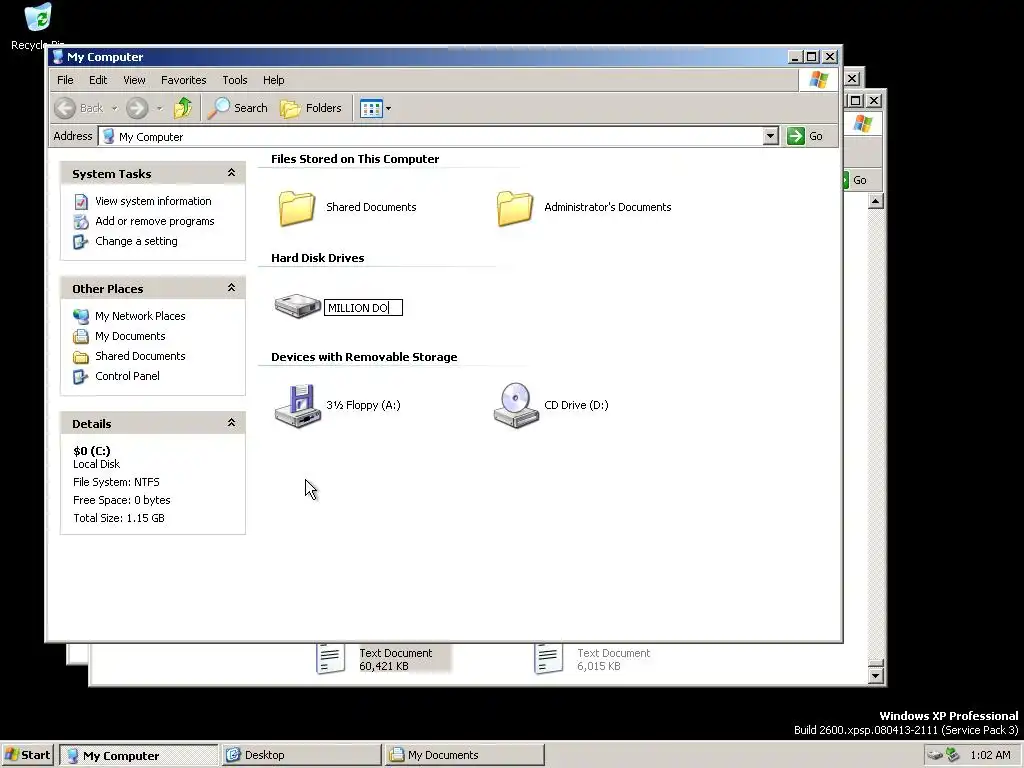Click the Files Stored on This Computer heading

click(x=355, y=159)
